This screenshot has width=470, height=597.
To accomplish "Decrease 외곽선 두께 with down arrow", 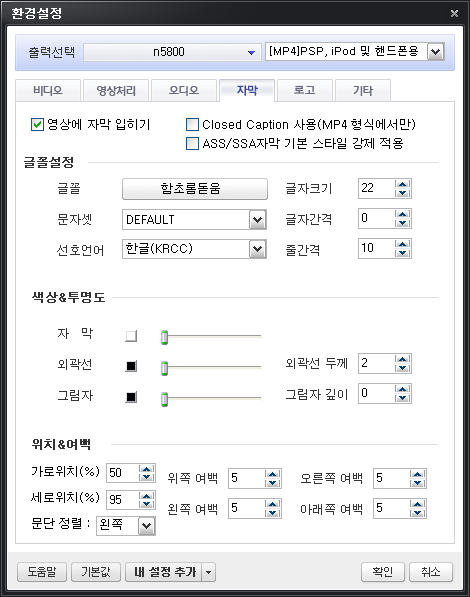I will tap(403, 368).
